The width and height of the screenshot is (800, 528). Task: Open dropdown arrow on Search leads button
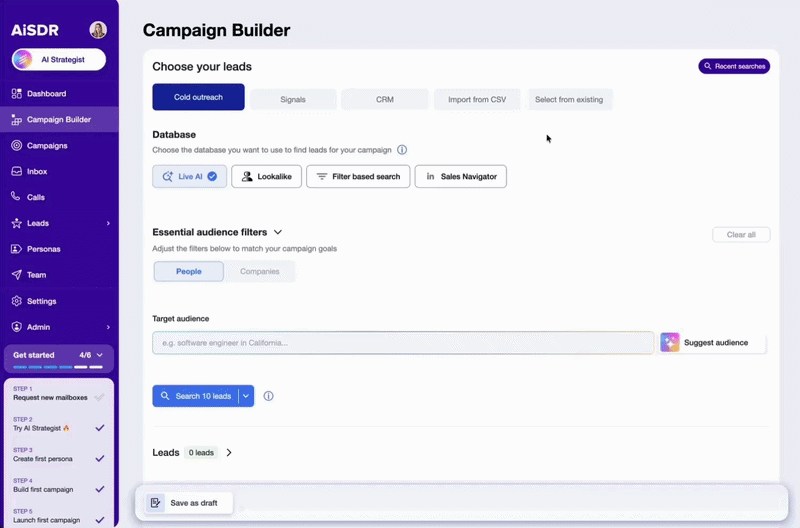click(x=246, y=396)
